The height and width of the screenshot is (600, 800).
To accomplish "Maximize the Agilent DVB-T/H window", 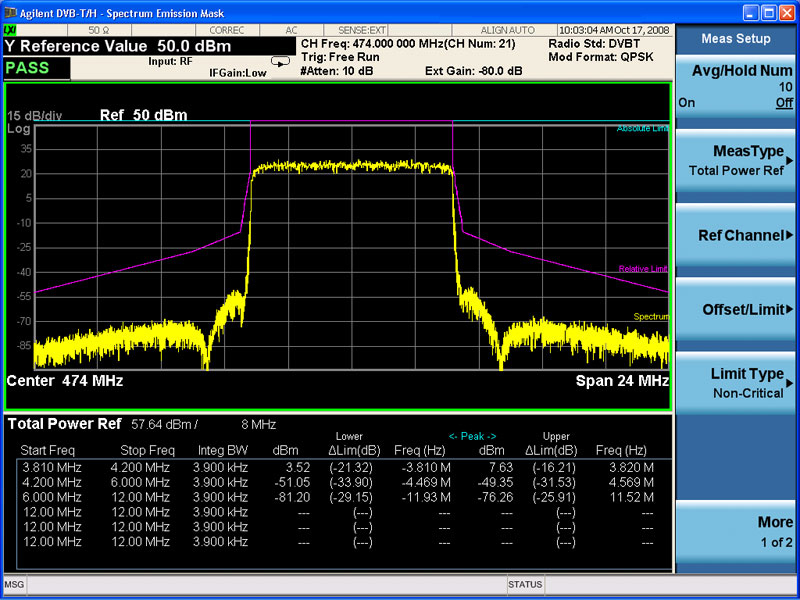I will 769,11.
